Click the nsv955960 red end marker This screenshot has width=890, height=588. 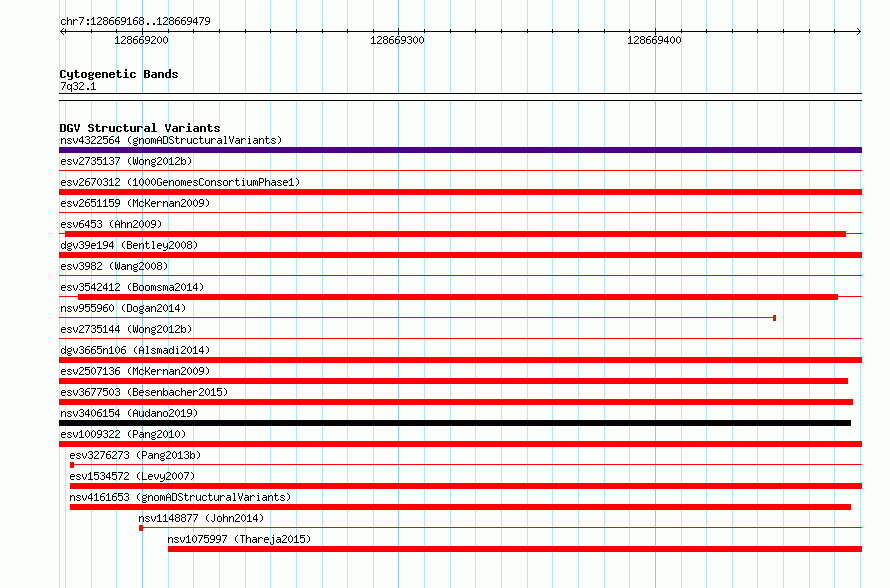774,318
